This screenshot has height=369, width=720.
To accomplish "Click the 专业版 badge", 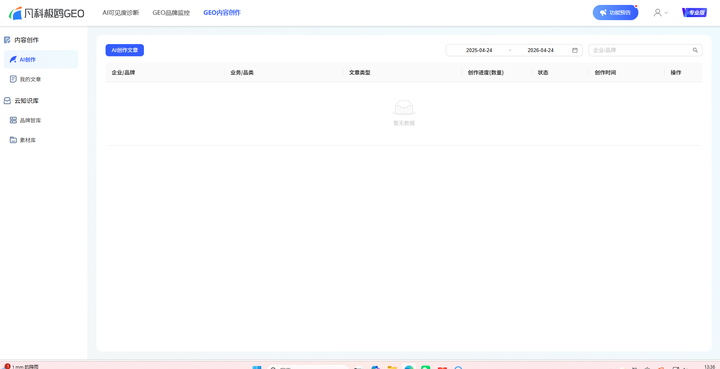I will point(694,13).
